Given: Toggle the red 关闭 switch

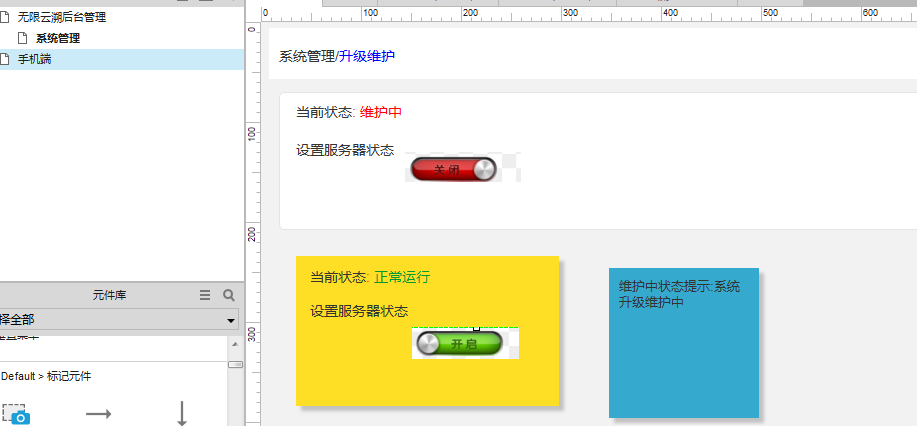Looking at the screenshot, I should tap(453, 170).
